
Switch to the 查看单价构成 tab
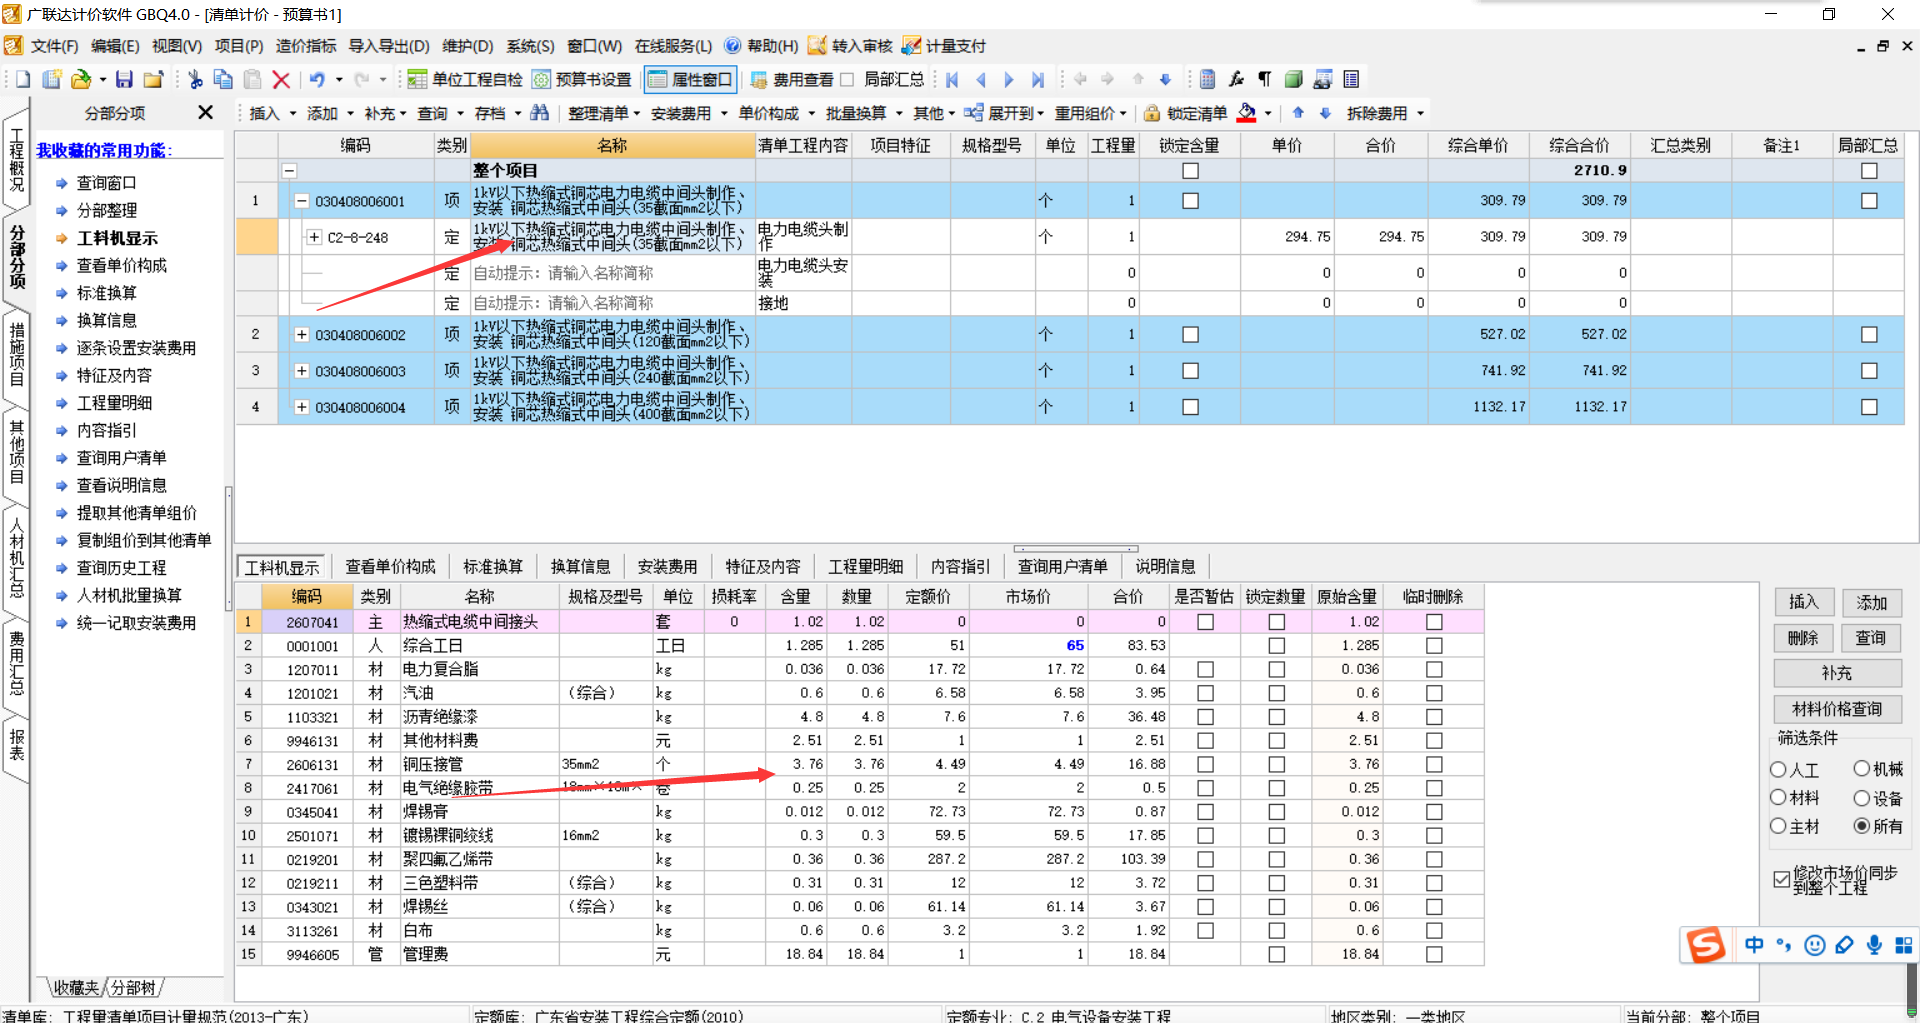[390, 567]
